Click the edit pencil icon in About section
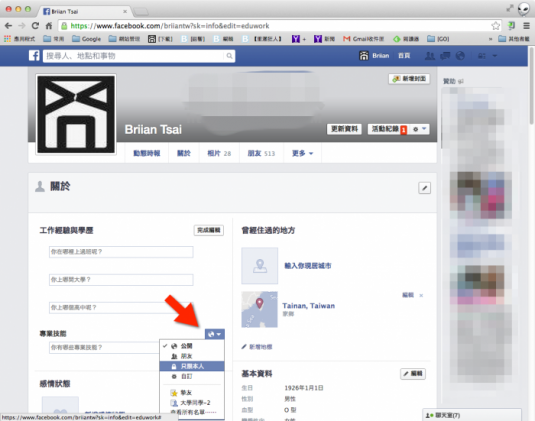This screenshot has height=421, width=535. pos(424,188)
